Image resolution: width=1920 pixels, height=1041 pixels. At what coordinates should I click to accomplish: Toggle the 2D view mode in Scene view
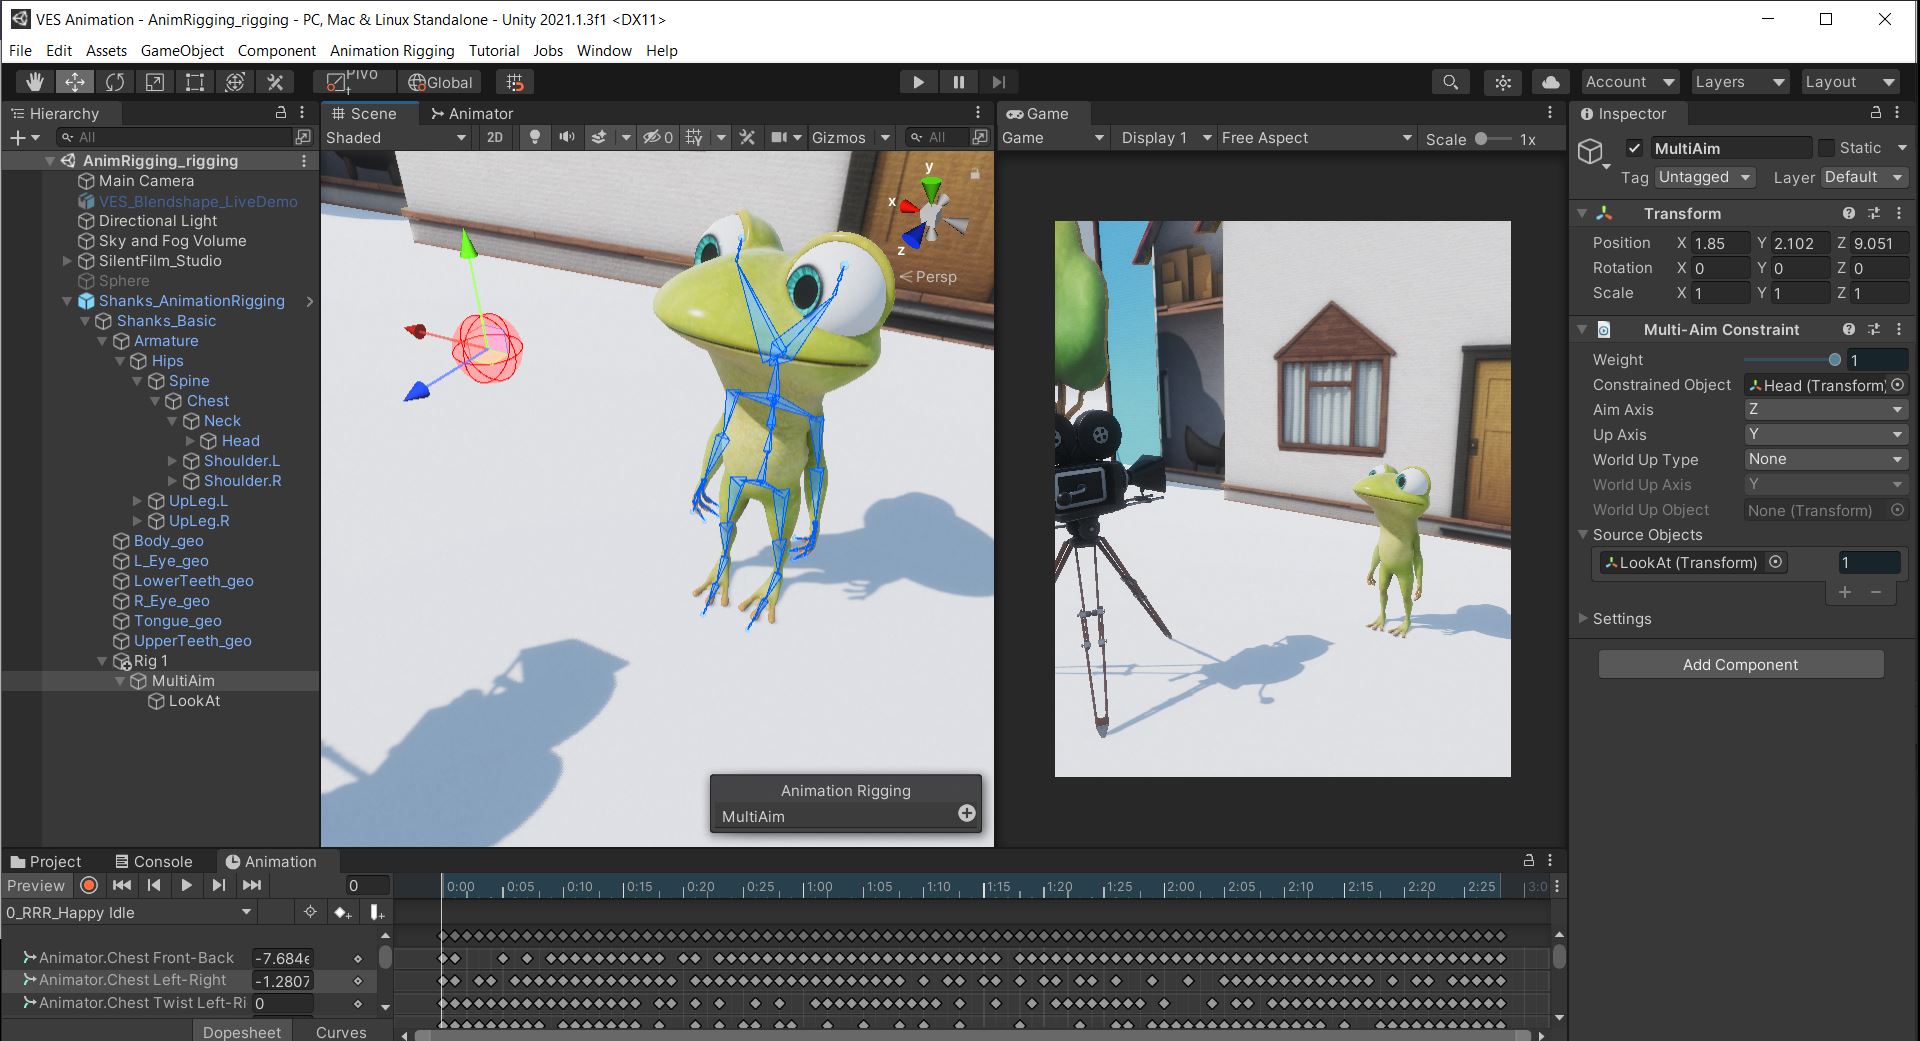495,137
